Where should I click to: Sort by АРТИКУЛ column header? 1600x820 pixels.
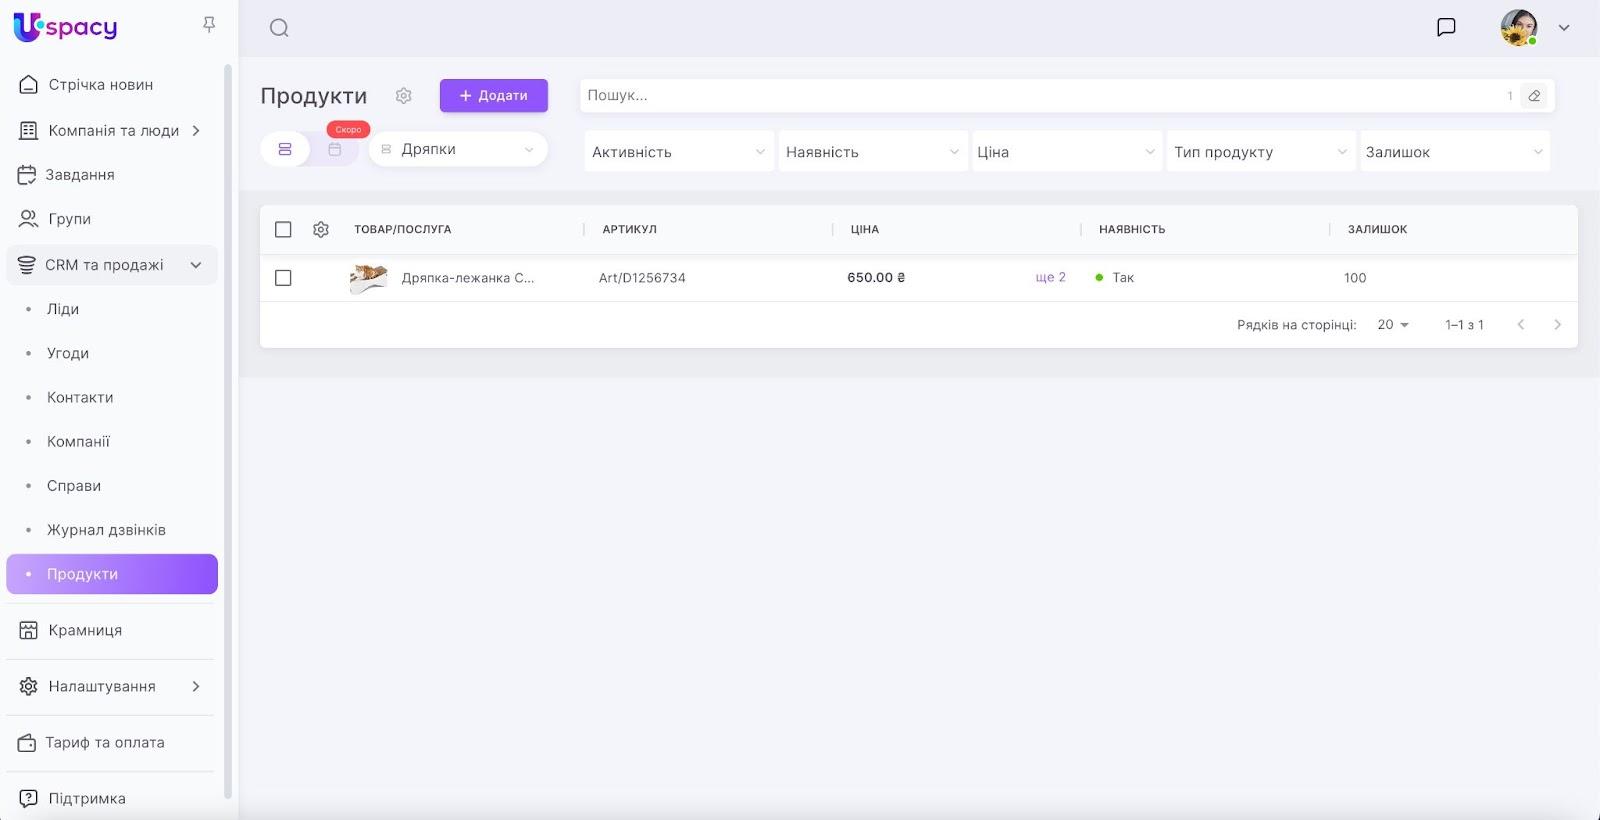click(629, 230)
